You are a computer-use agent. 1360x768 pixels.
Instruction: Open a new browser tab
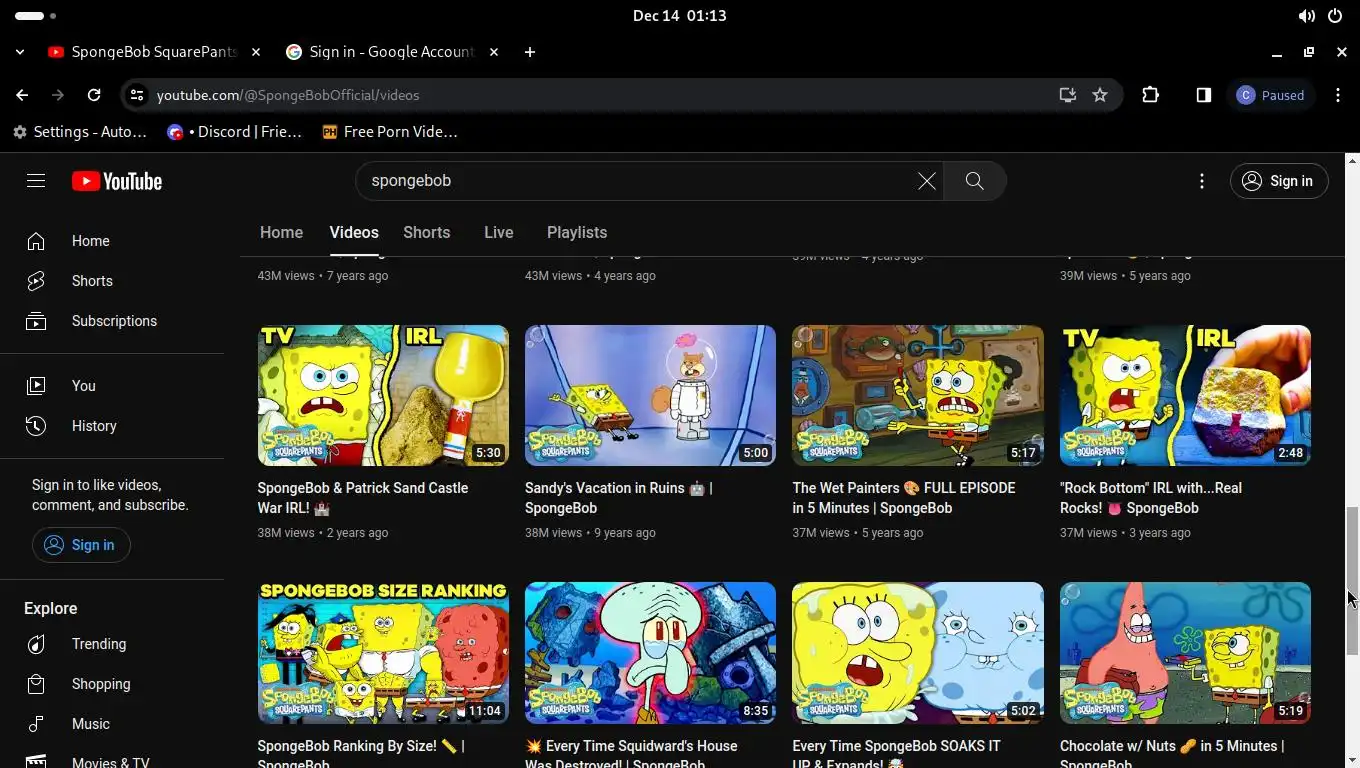point(530,52)
